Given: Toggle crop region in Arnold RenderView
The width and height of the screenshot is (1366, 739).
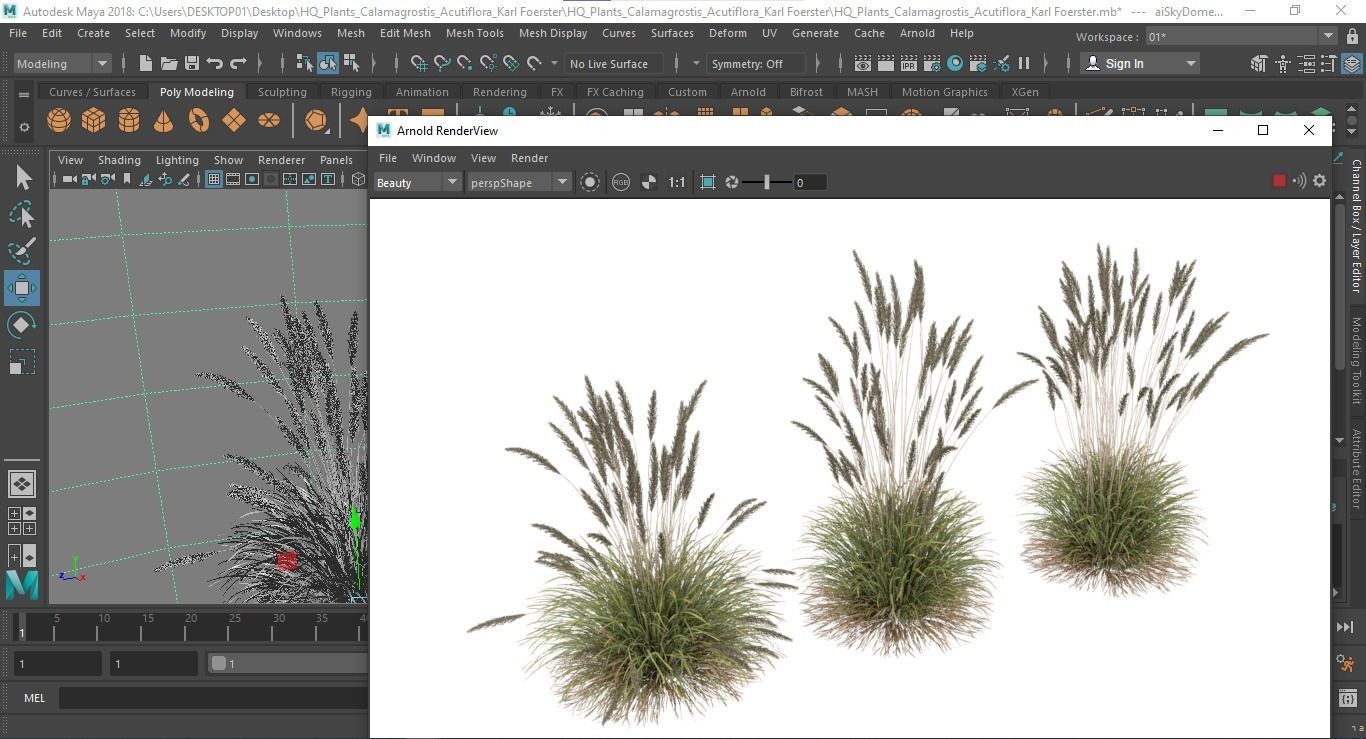Looking at the screenshot, I should 708,182.
